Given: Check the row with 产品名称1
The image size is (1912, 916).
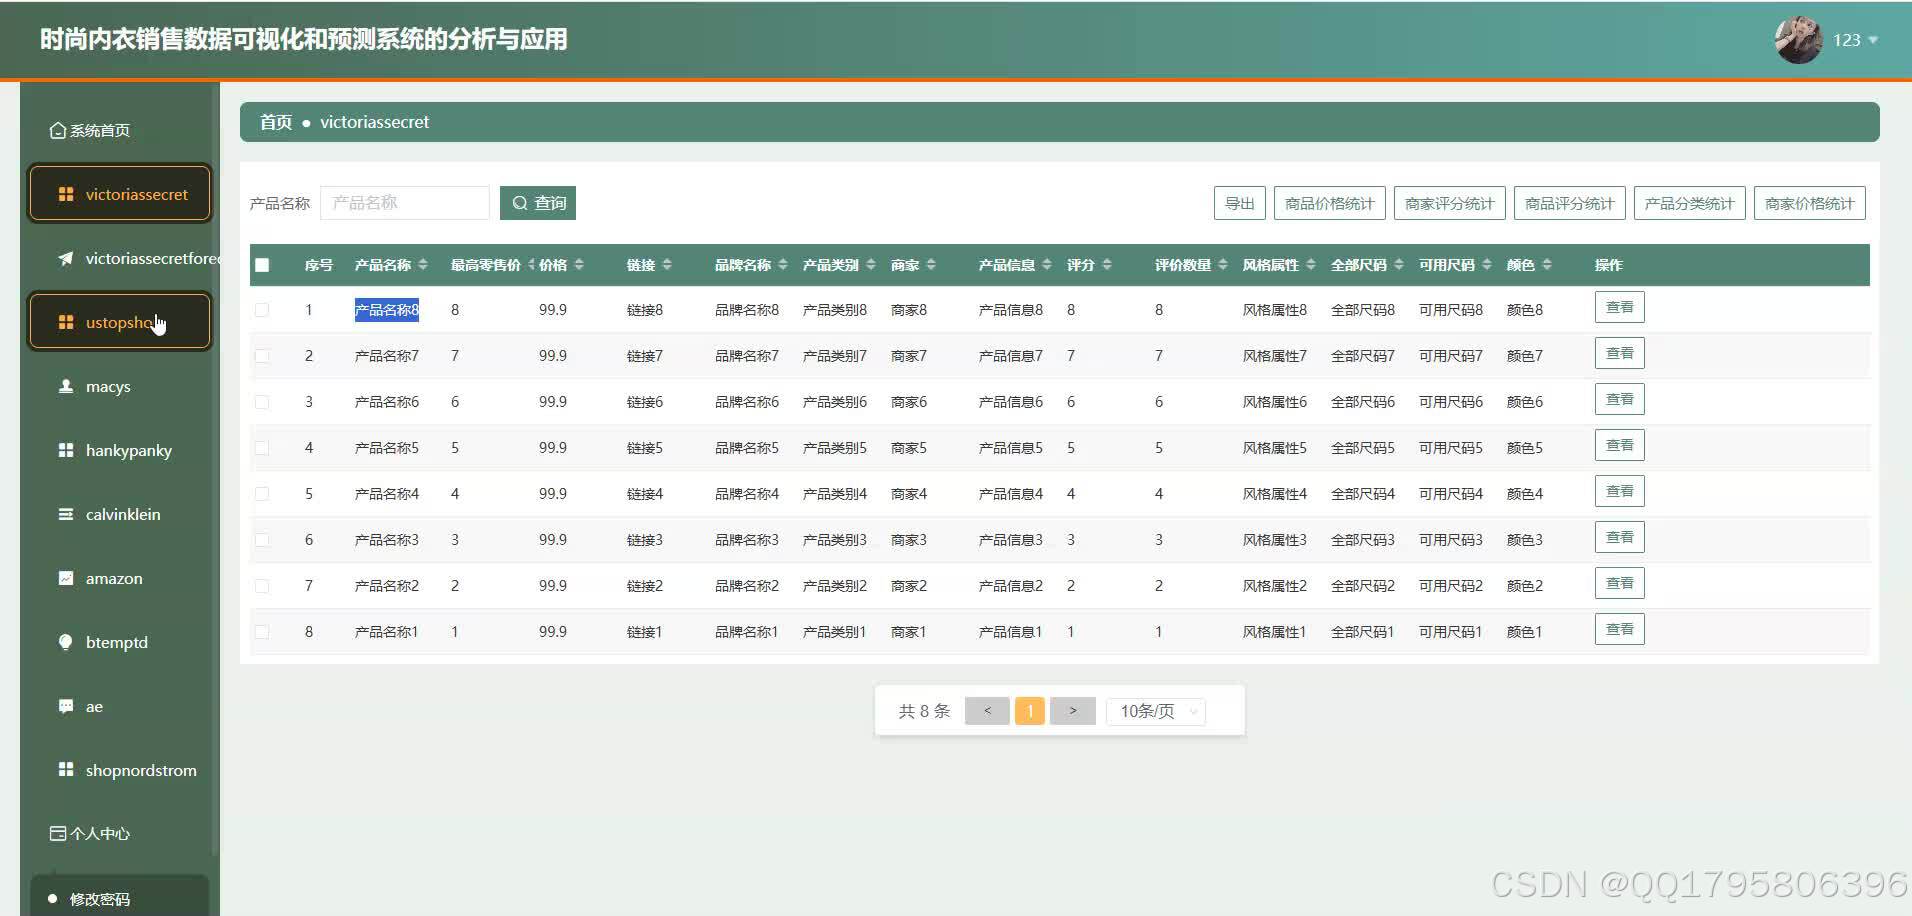Looking at the screenshot, I should 262,632.
